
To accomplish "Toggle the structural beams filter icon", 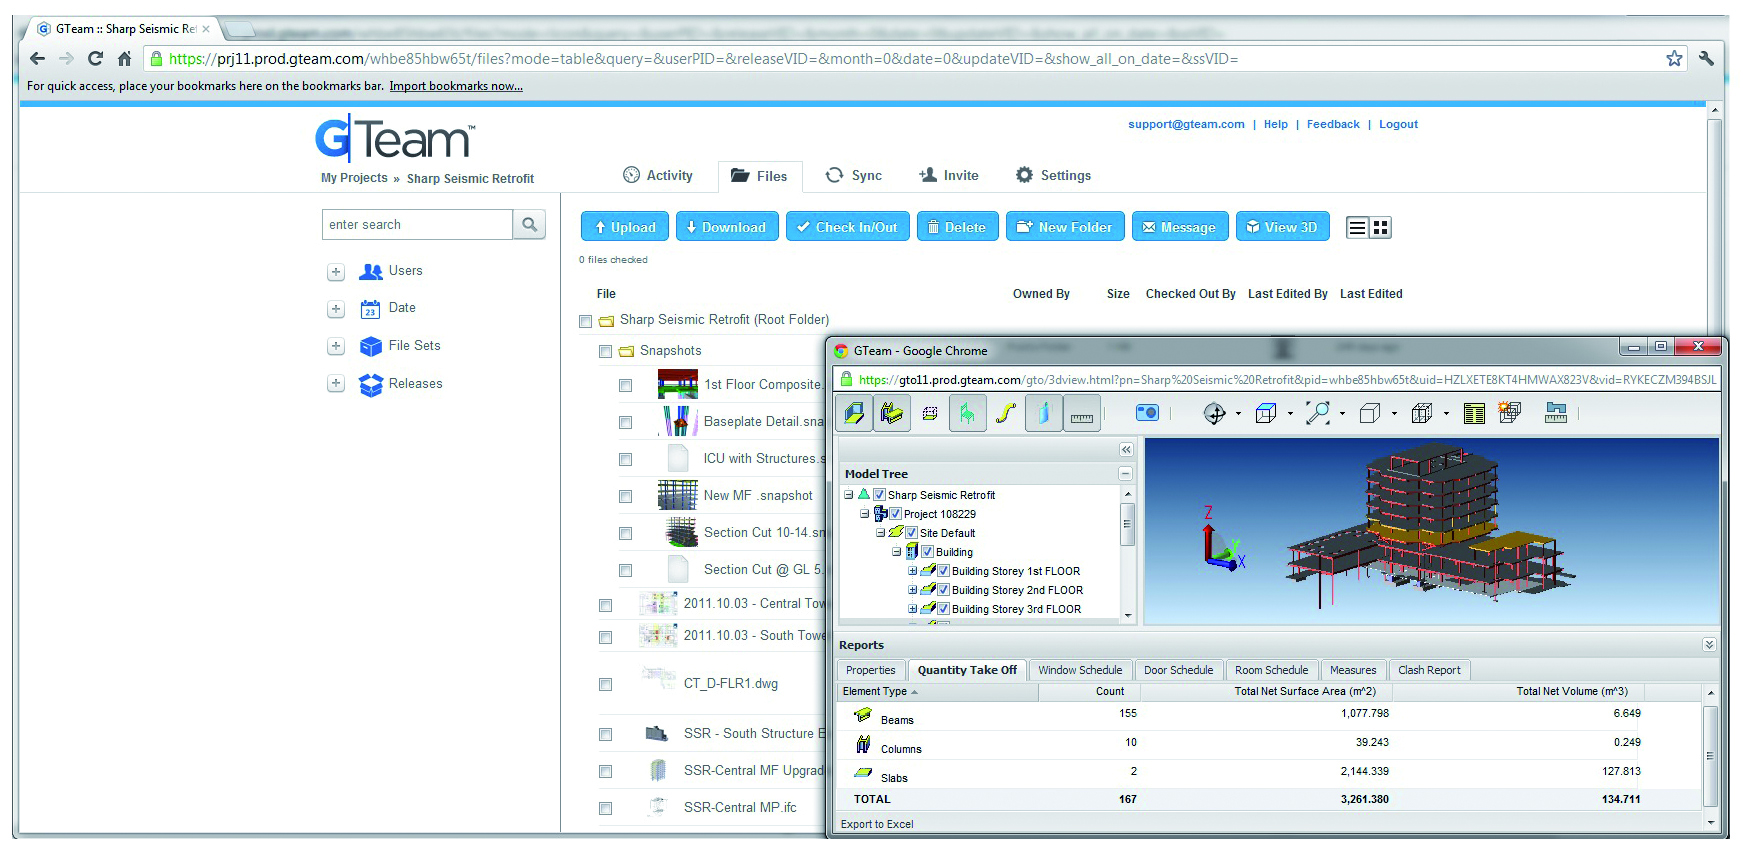I will click(892, 413).
